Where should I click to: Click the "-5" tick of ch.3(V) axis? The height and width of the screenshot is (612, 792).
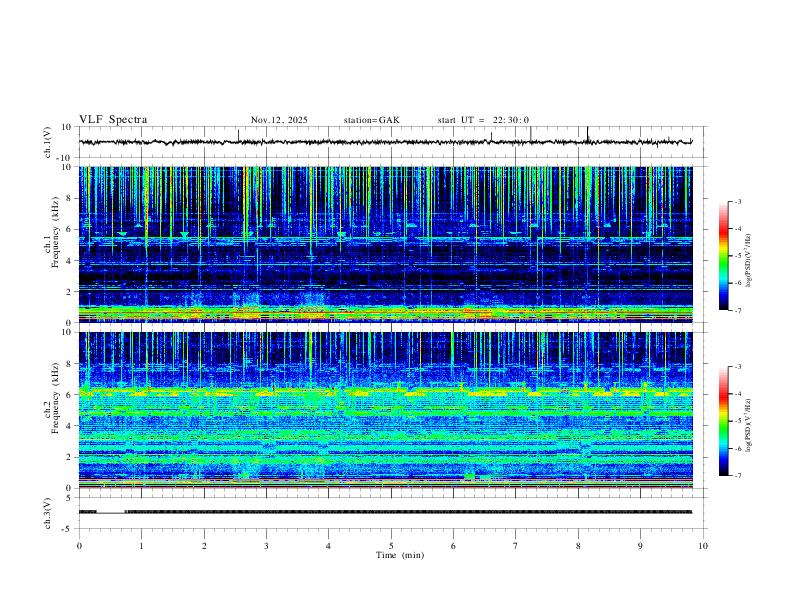[x=68, y=529]
